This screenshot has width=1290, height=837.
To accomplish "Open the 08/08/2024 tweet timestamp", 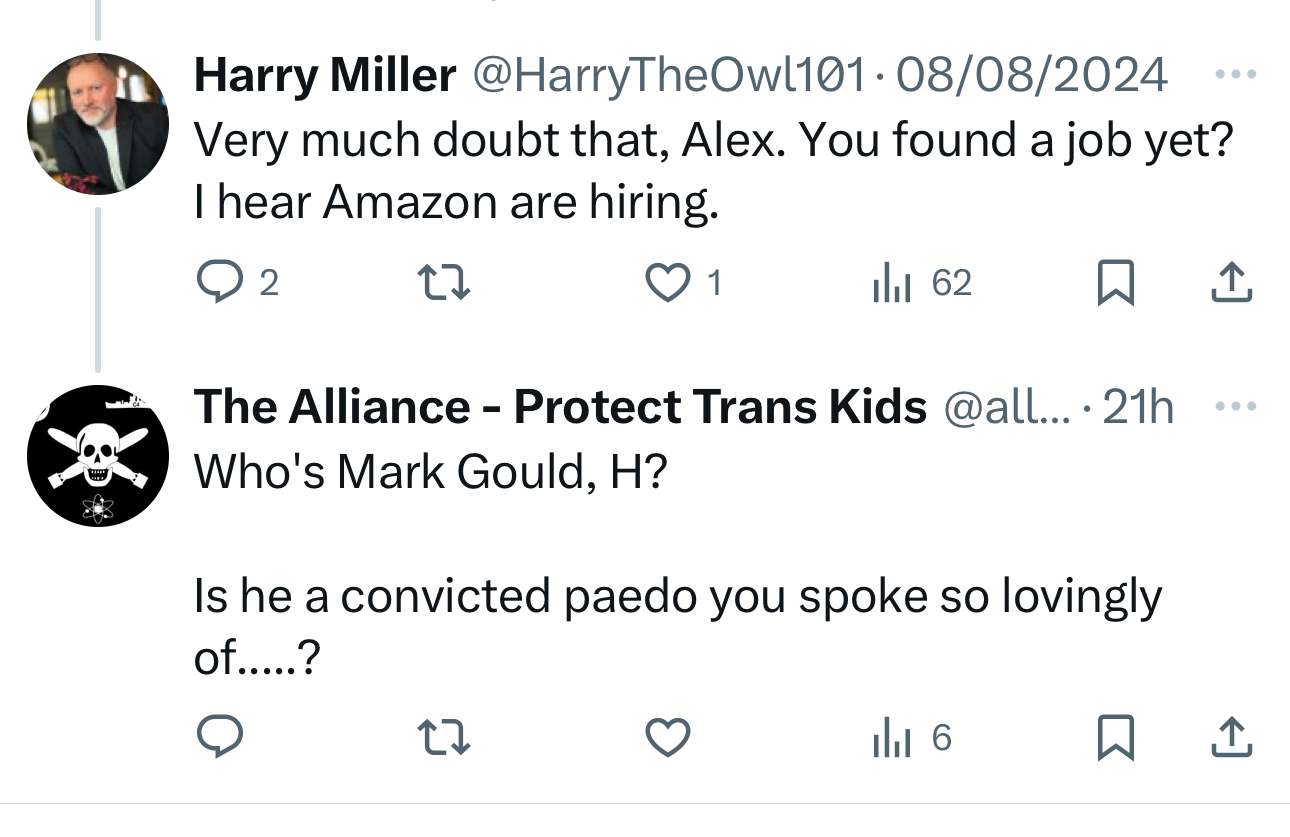I will click(1032, 75).
